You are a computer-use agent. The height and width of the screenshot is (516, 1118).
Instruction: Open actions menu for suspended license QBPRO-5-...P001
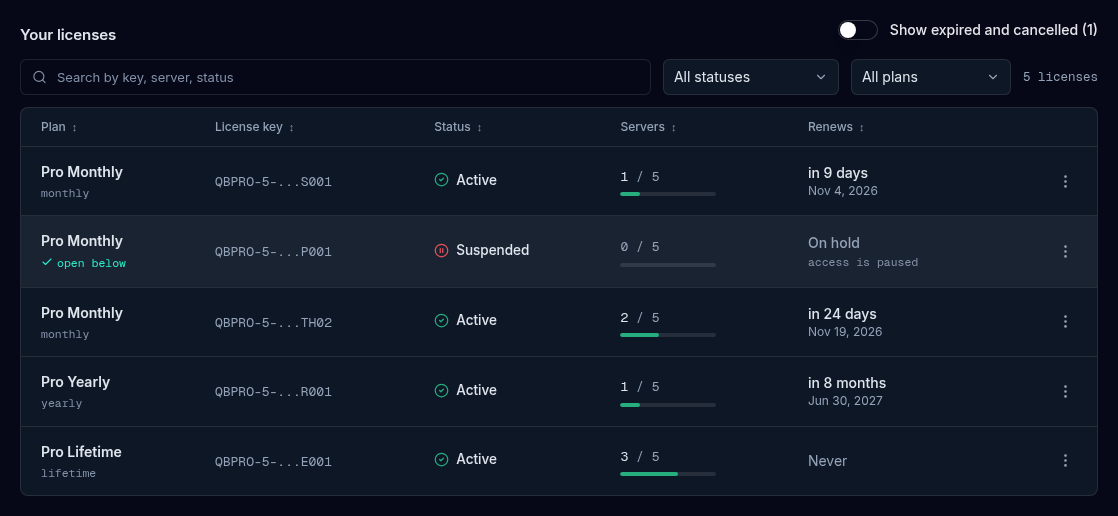1065,252
